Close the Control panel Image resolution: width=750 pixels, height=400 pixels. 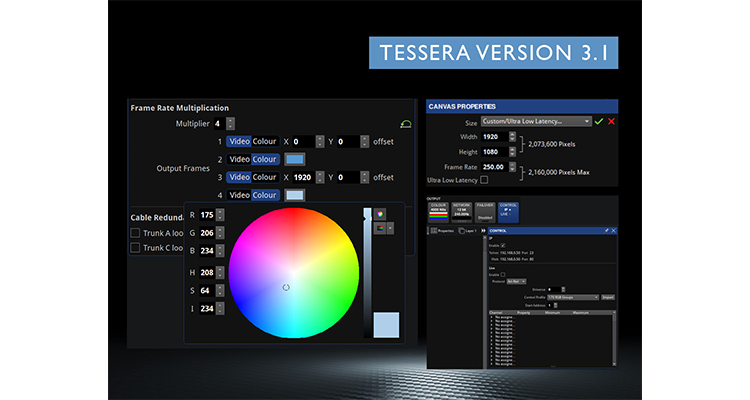click(614, 231)
